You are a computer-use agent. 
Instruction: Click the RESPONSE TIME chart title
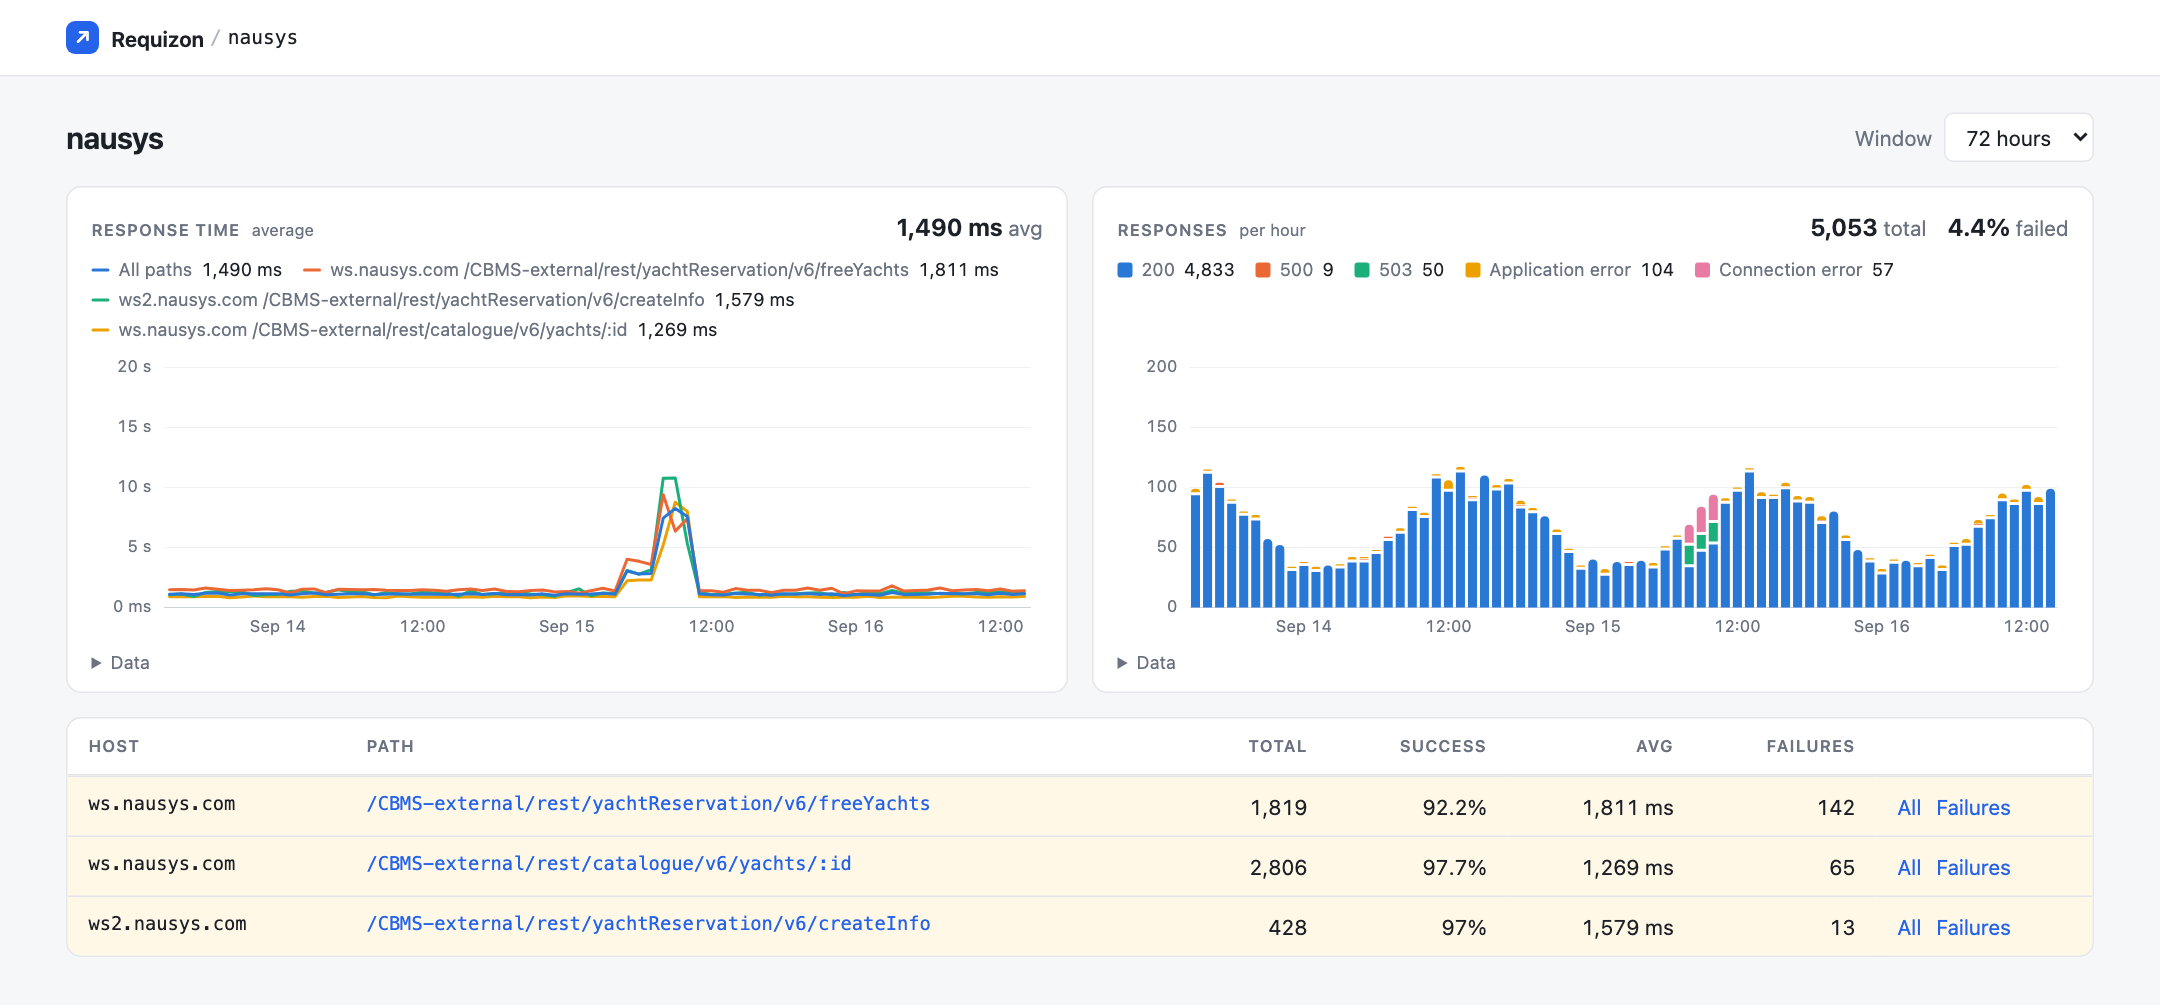click(x=165, y=230)
